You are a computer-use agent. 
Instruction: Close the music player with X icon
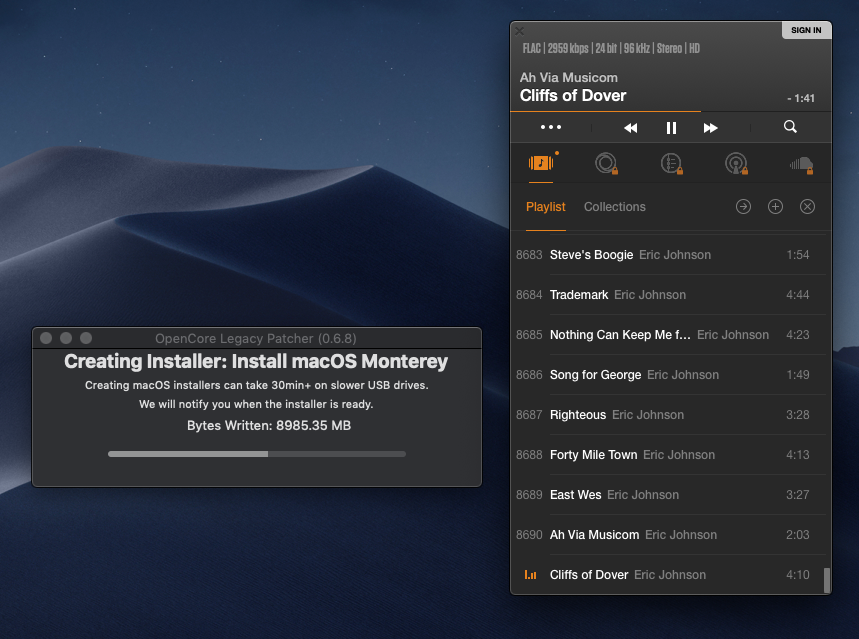520,31
